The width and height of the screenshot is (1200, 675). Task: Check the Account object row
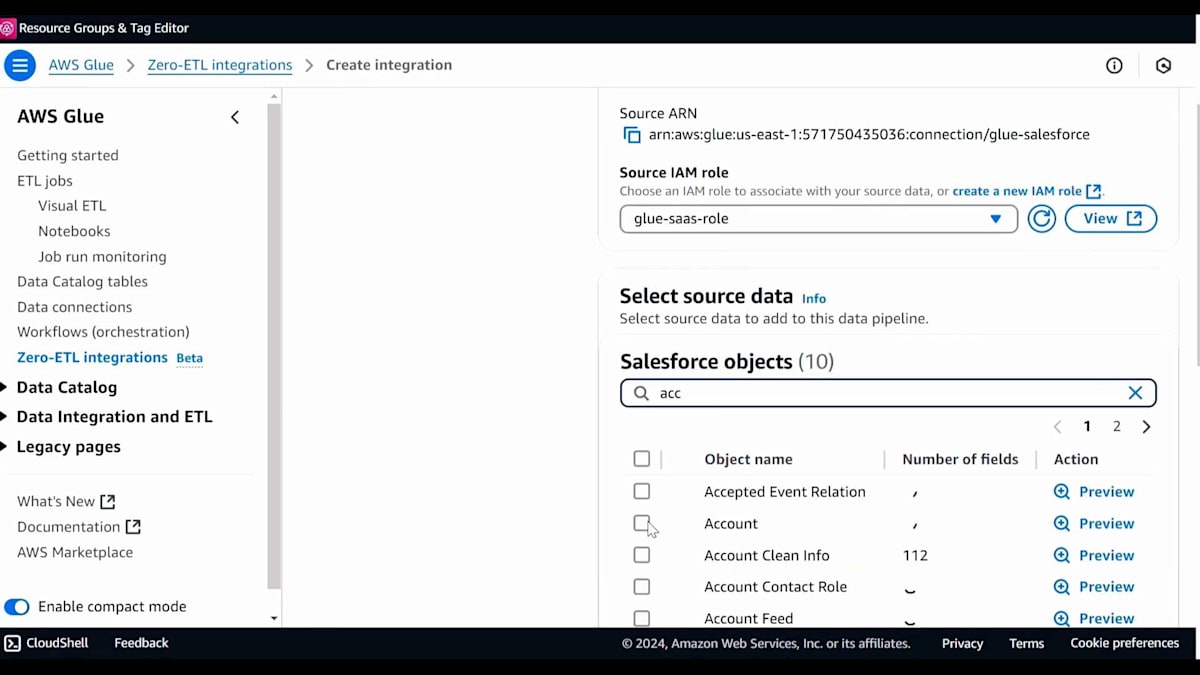click(642, 523)
